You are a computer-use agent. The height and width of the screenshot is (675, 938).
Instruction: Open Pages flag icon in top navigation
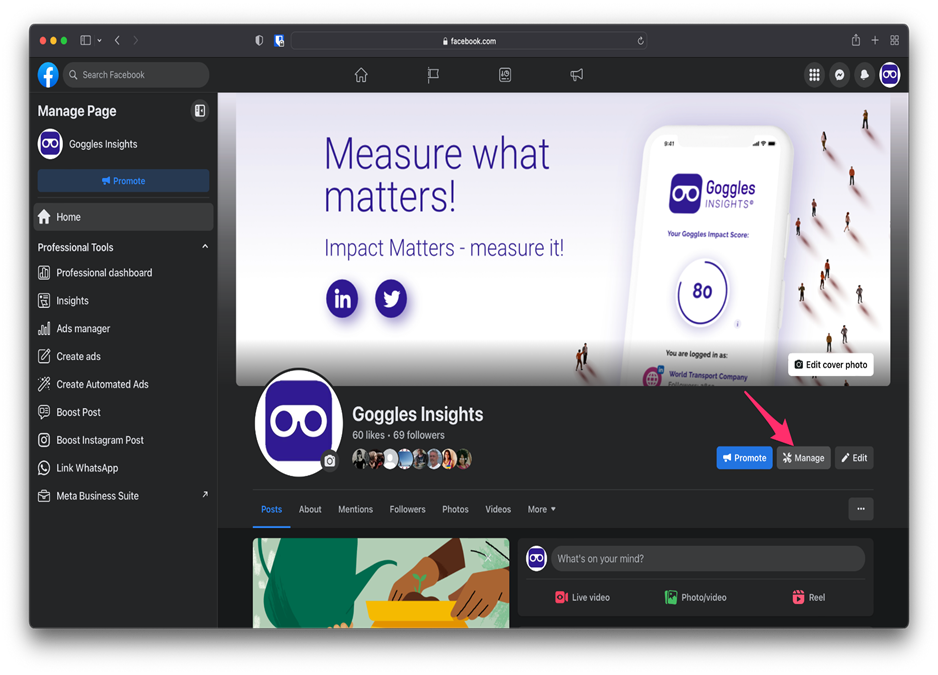[433, 75]
